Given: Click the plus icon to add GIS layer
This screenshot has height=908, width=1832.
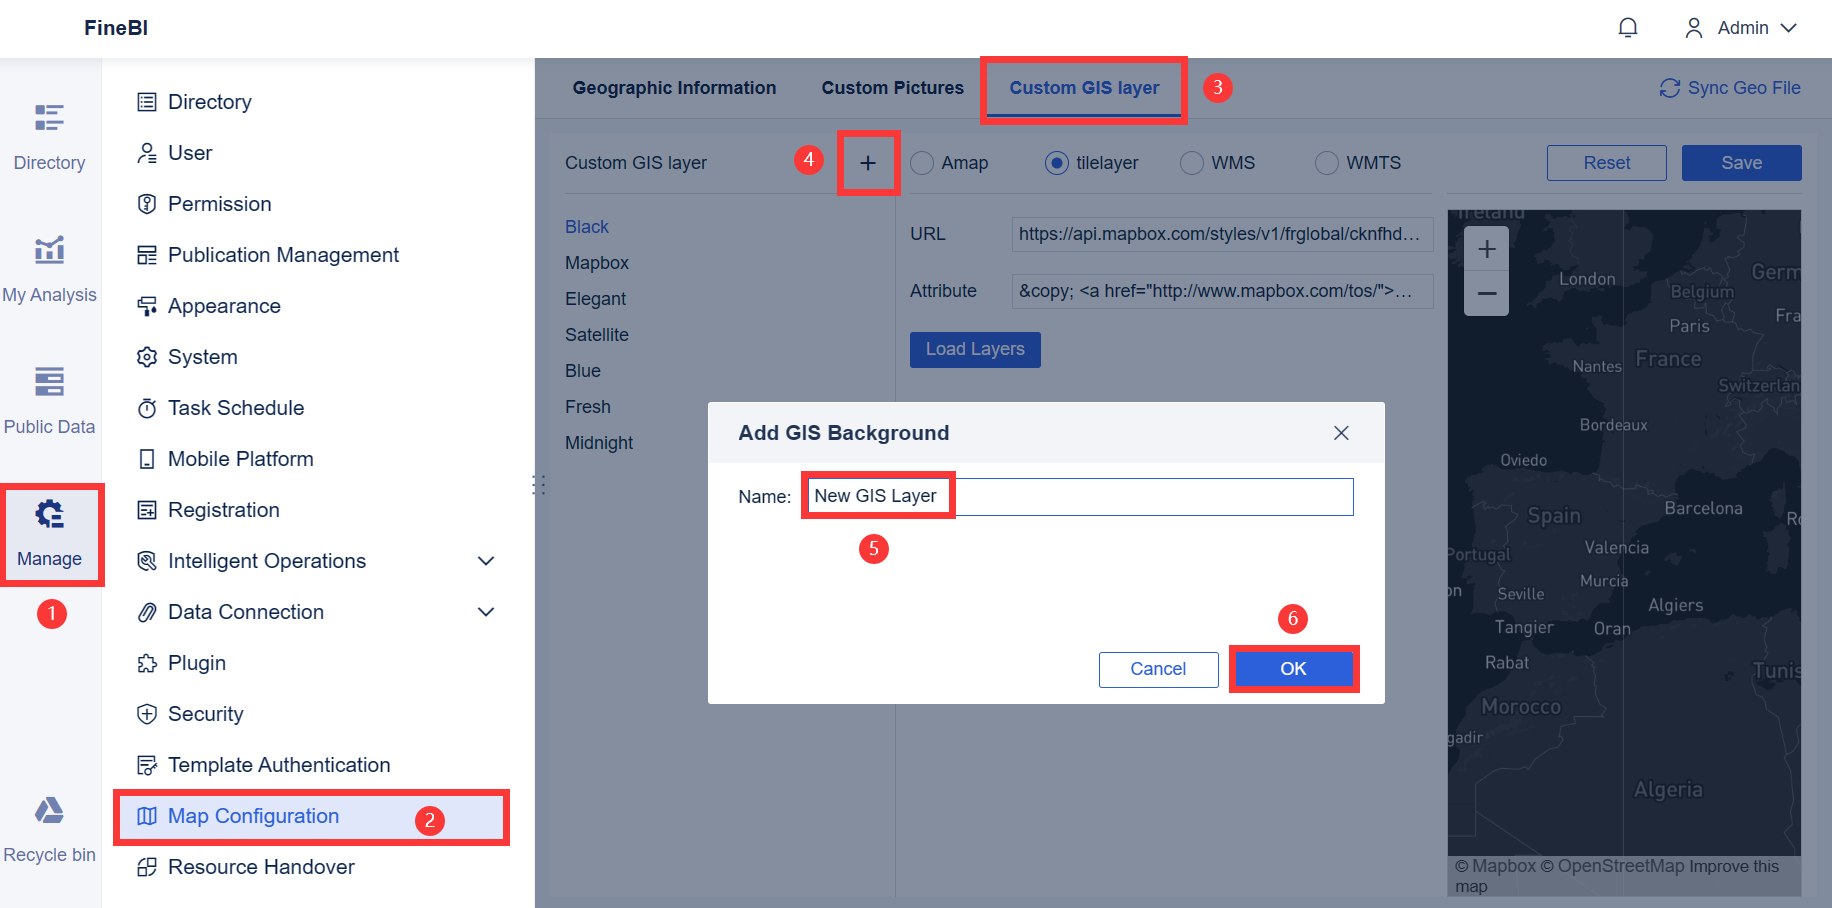Looking at the screenshot, I should coord(868,162).
